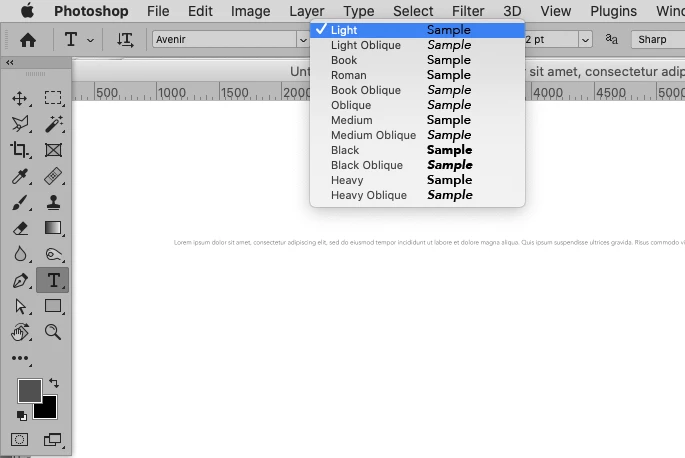The image size is (685, 458).
Task: Open the Apple menu
Action: pos(27,10)
